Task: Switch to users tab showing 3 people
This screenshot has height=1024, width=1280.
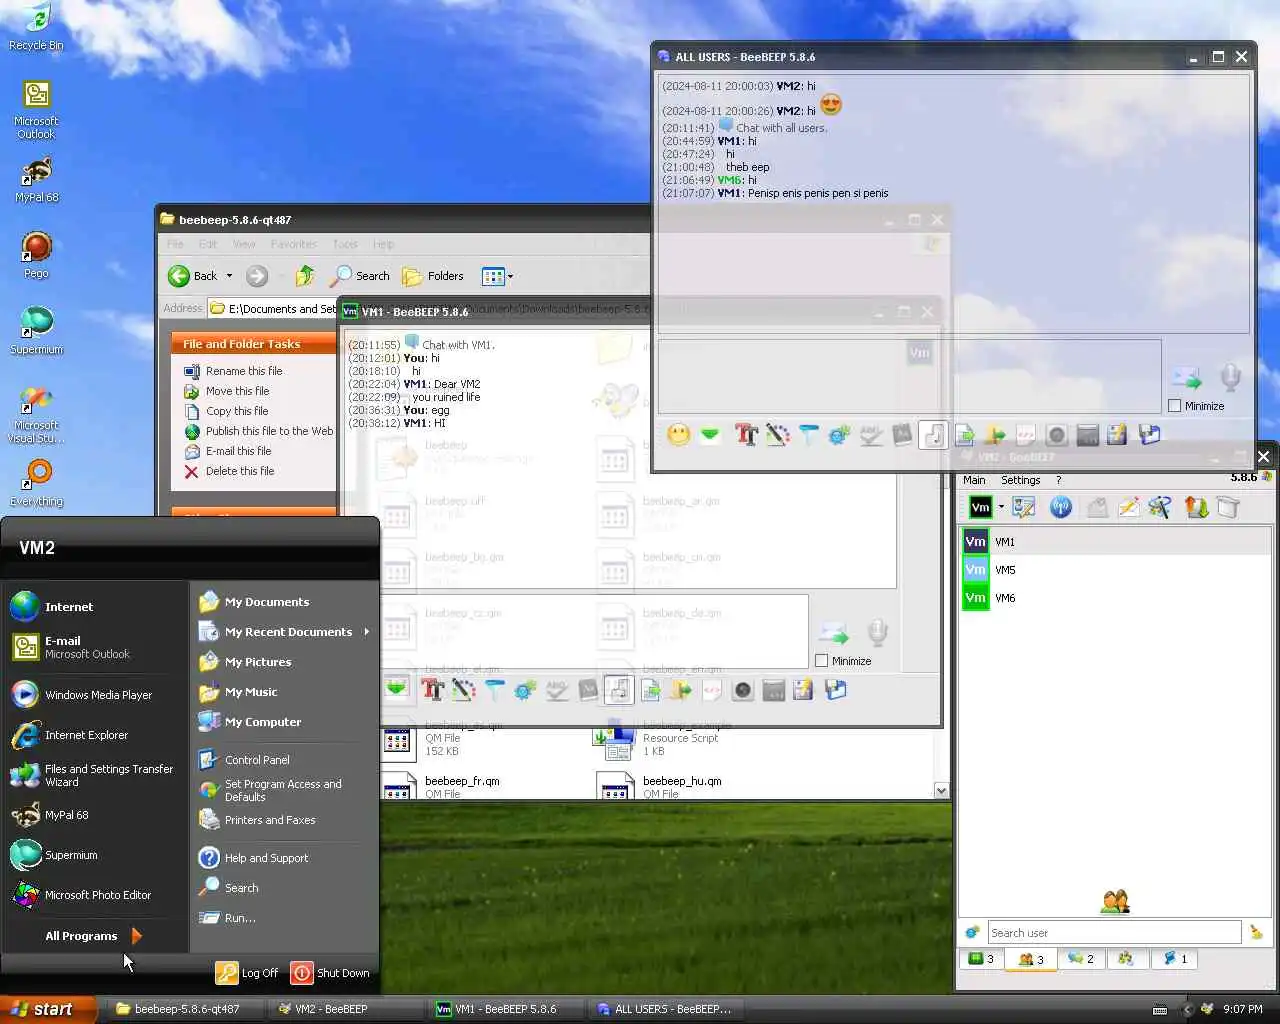Action: point(1031,959)
